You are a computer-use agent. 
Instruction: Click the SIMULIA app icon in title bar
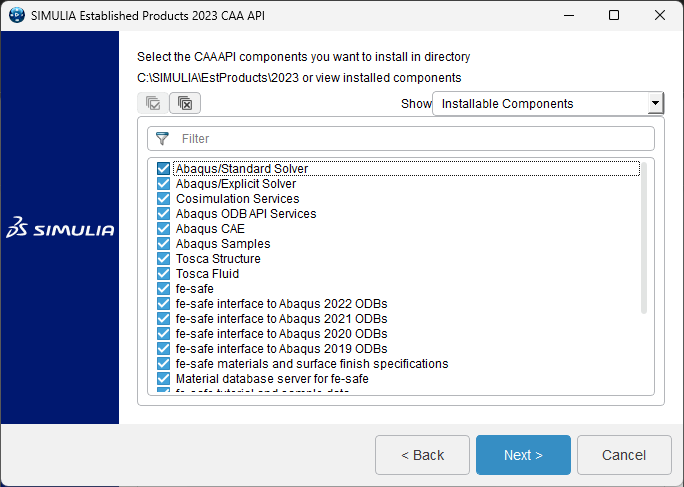point(17,15)
